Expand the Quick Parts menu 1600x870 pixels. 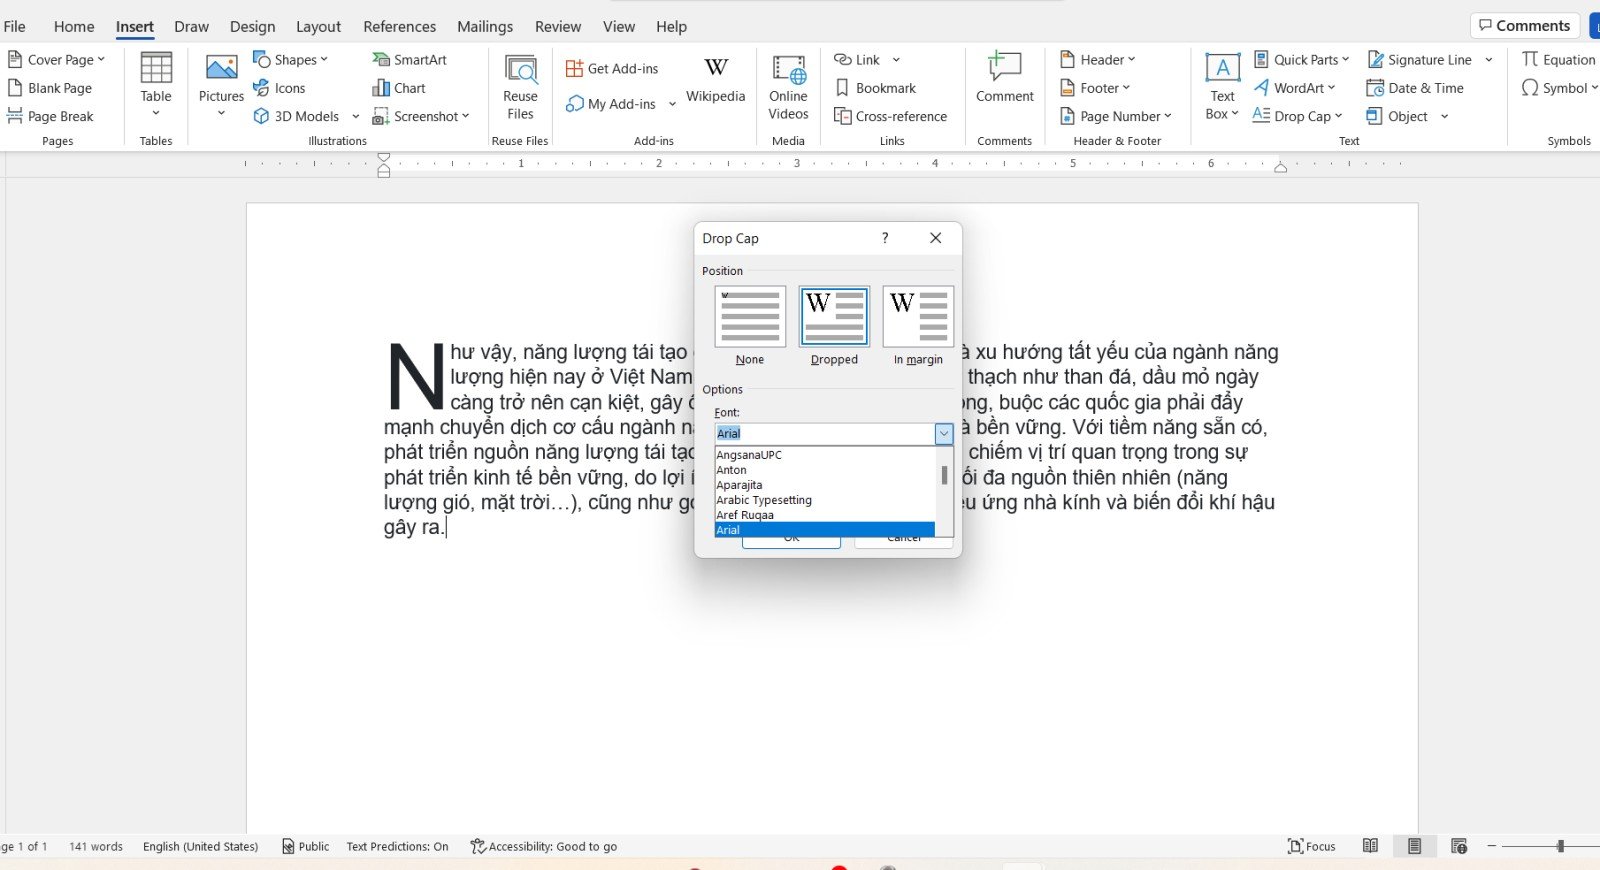click(x=1301, y=60)
